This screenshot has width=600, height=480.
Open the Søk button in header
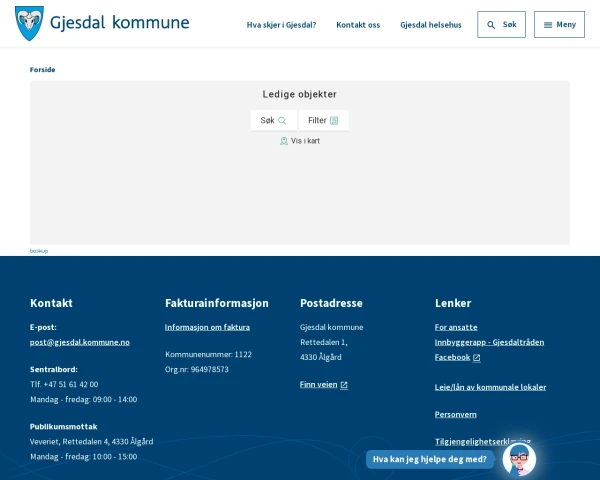[501, 24]
